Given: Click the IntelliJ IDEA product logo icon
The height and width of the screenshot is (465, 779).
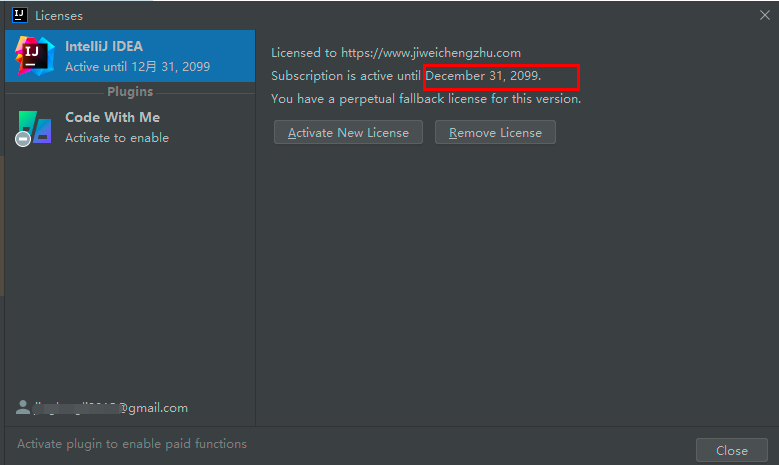Looking at the screenshot, I should pos(34,56).
